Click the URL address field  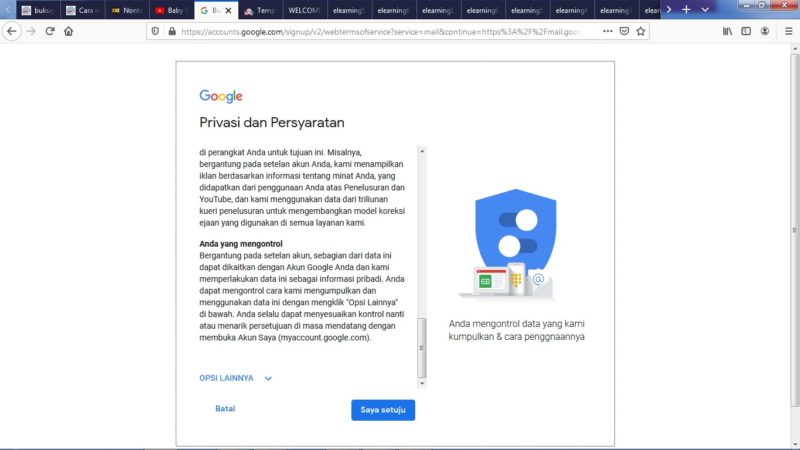(x=383, y=32)
